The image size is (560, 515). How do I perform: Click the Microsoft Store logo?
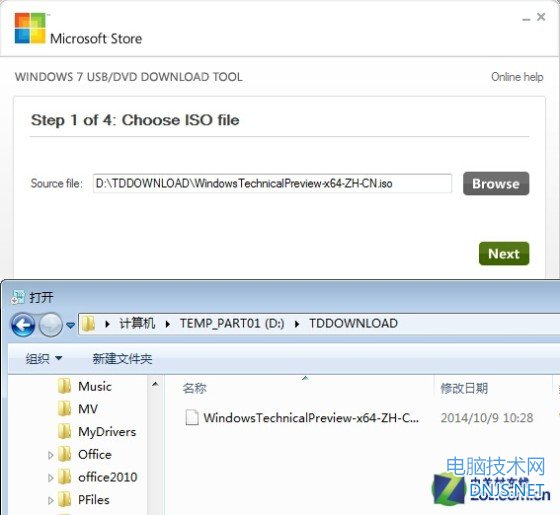[30, 28]
